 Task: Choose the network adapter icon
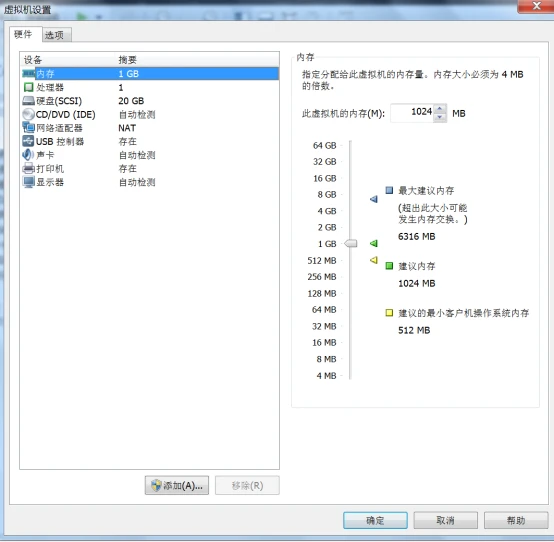click(28, 128)
